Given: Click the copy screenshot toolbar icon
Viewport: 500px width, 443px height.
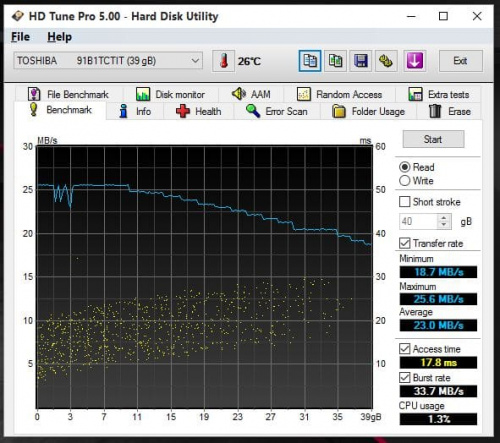Looking at the screenshot, I should tap(335, 61).
